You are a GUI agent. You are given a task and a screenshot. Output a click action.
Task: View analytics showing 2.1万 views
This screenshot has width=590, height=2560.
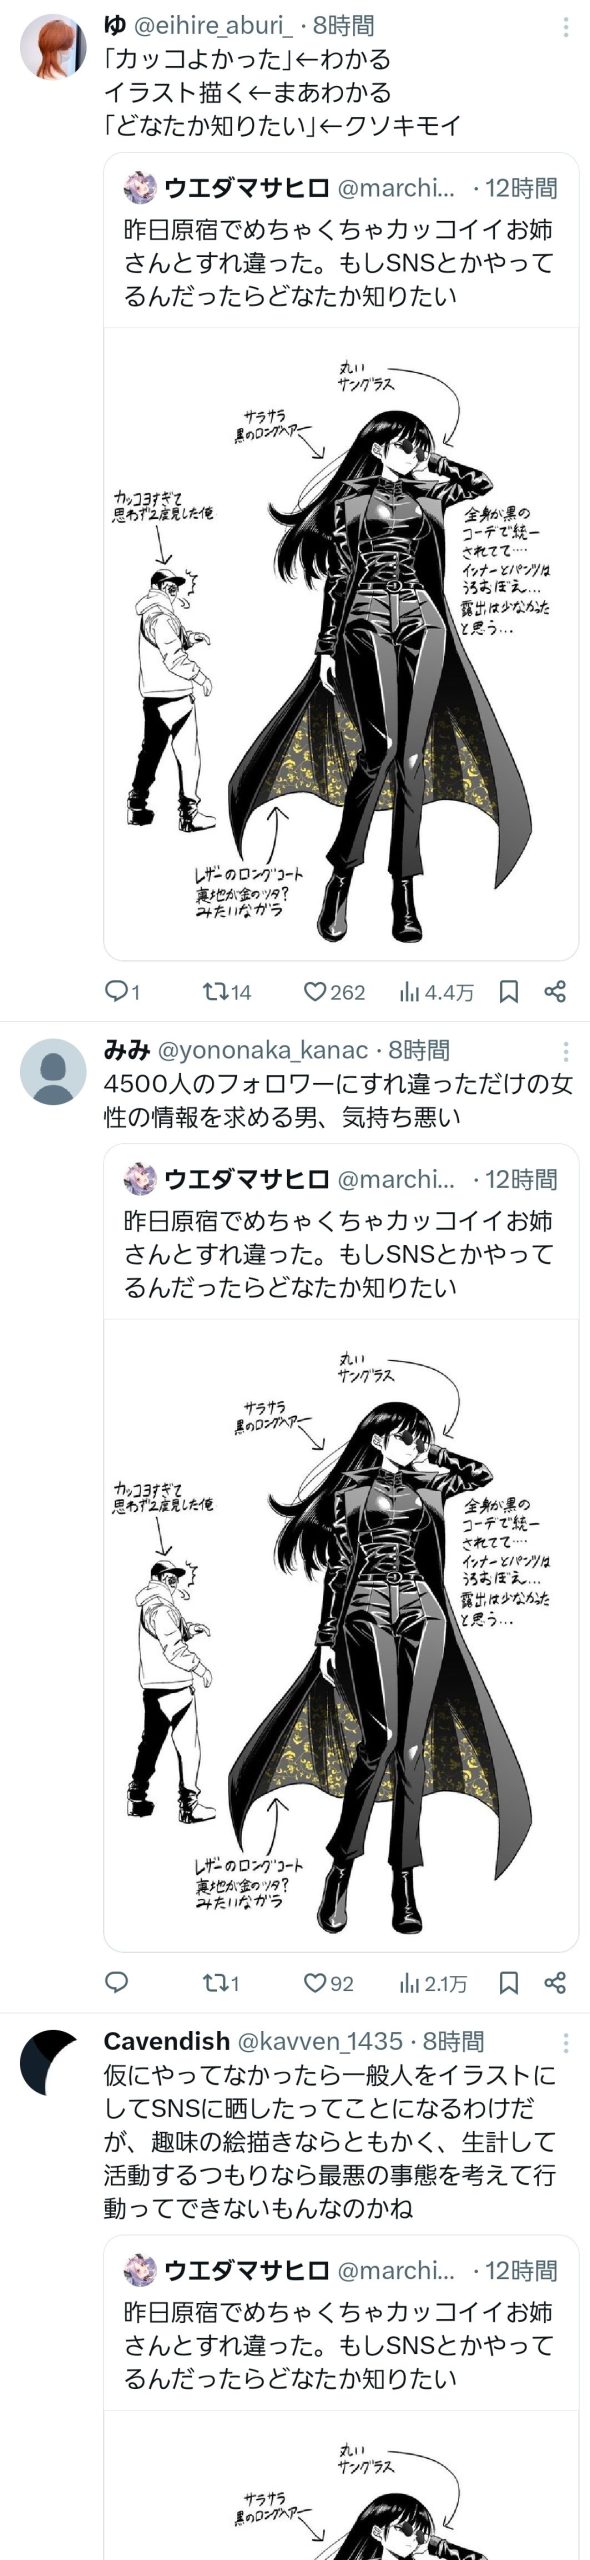coord(433,1982)
